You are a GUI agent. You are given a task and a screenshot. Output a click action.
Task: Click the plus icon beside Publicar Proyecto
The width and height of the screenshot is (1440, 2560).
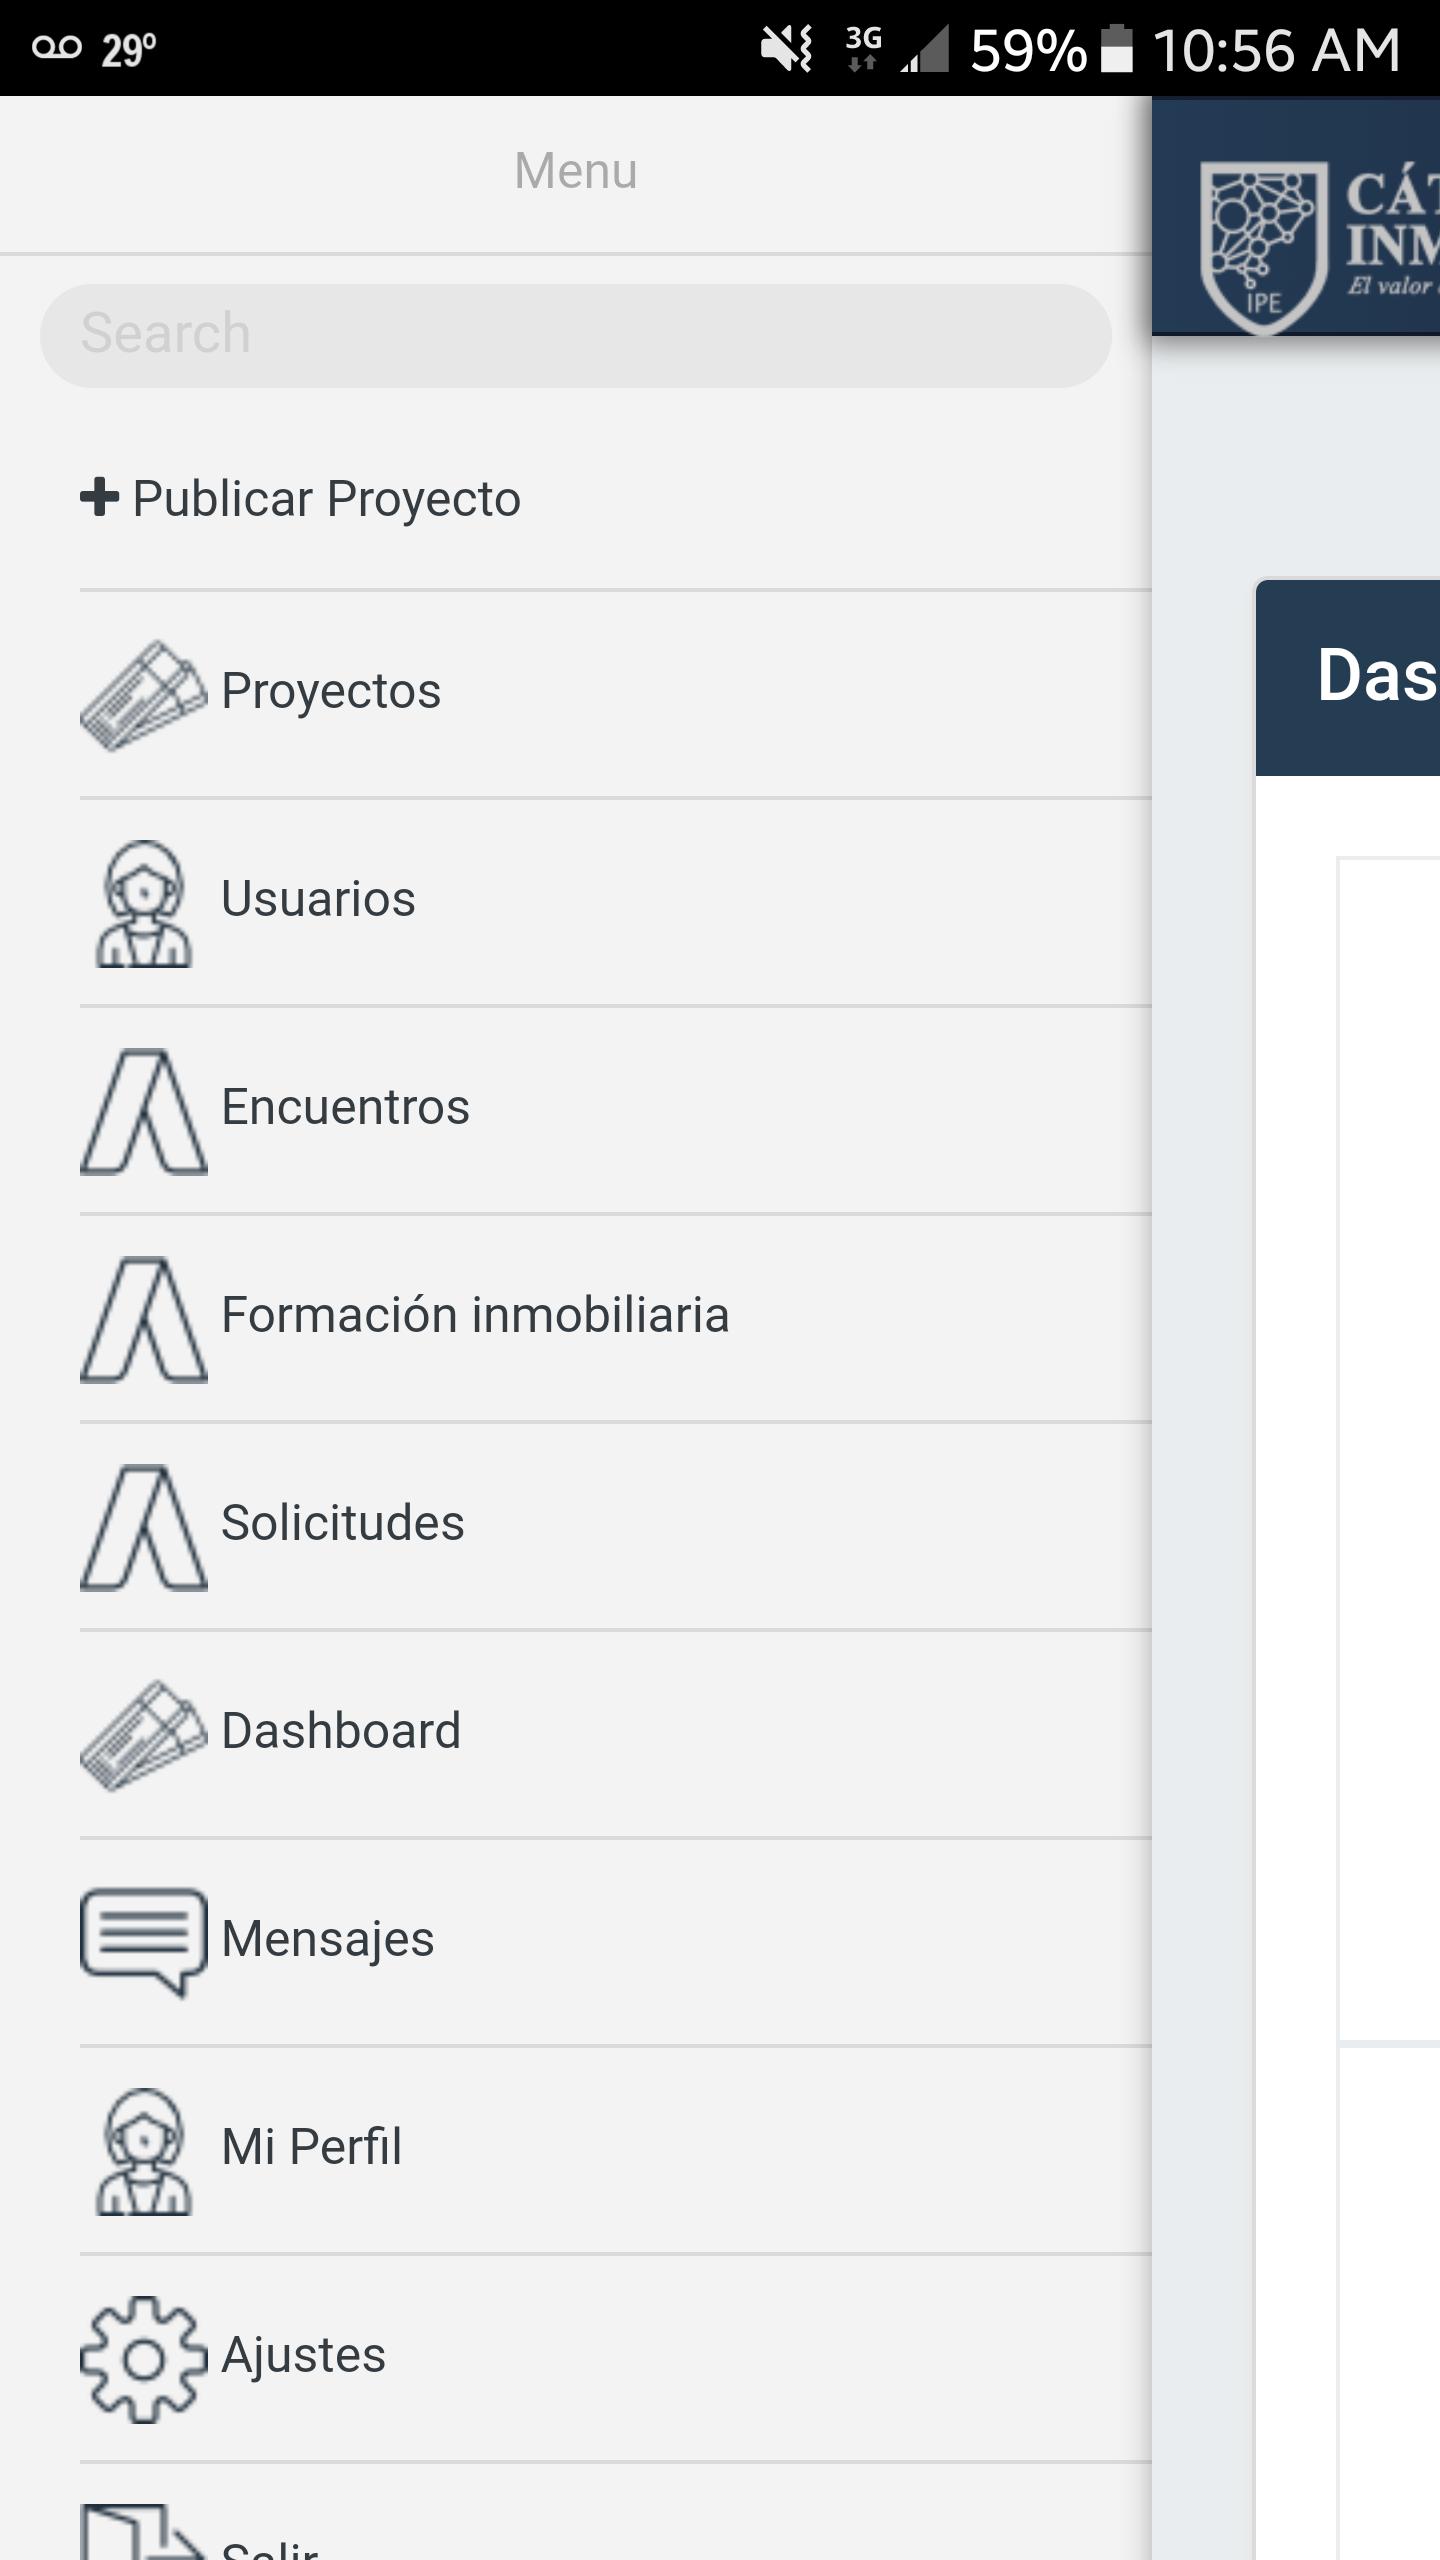(x=99, y=497)
